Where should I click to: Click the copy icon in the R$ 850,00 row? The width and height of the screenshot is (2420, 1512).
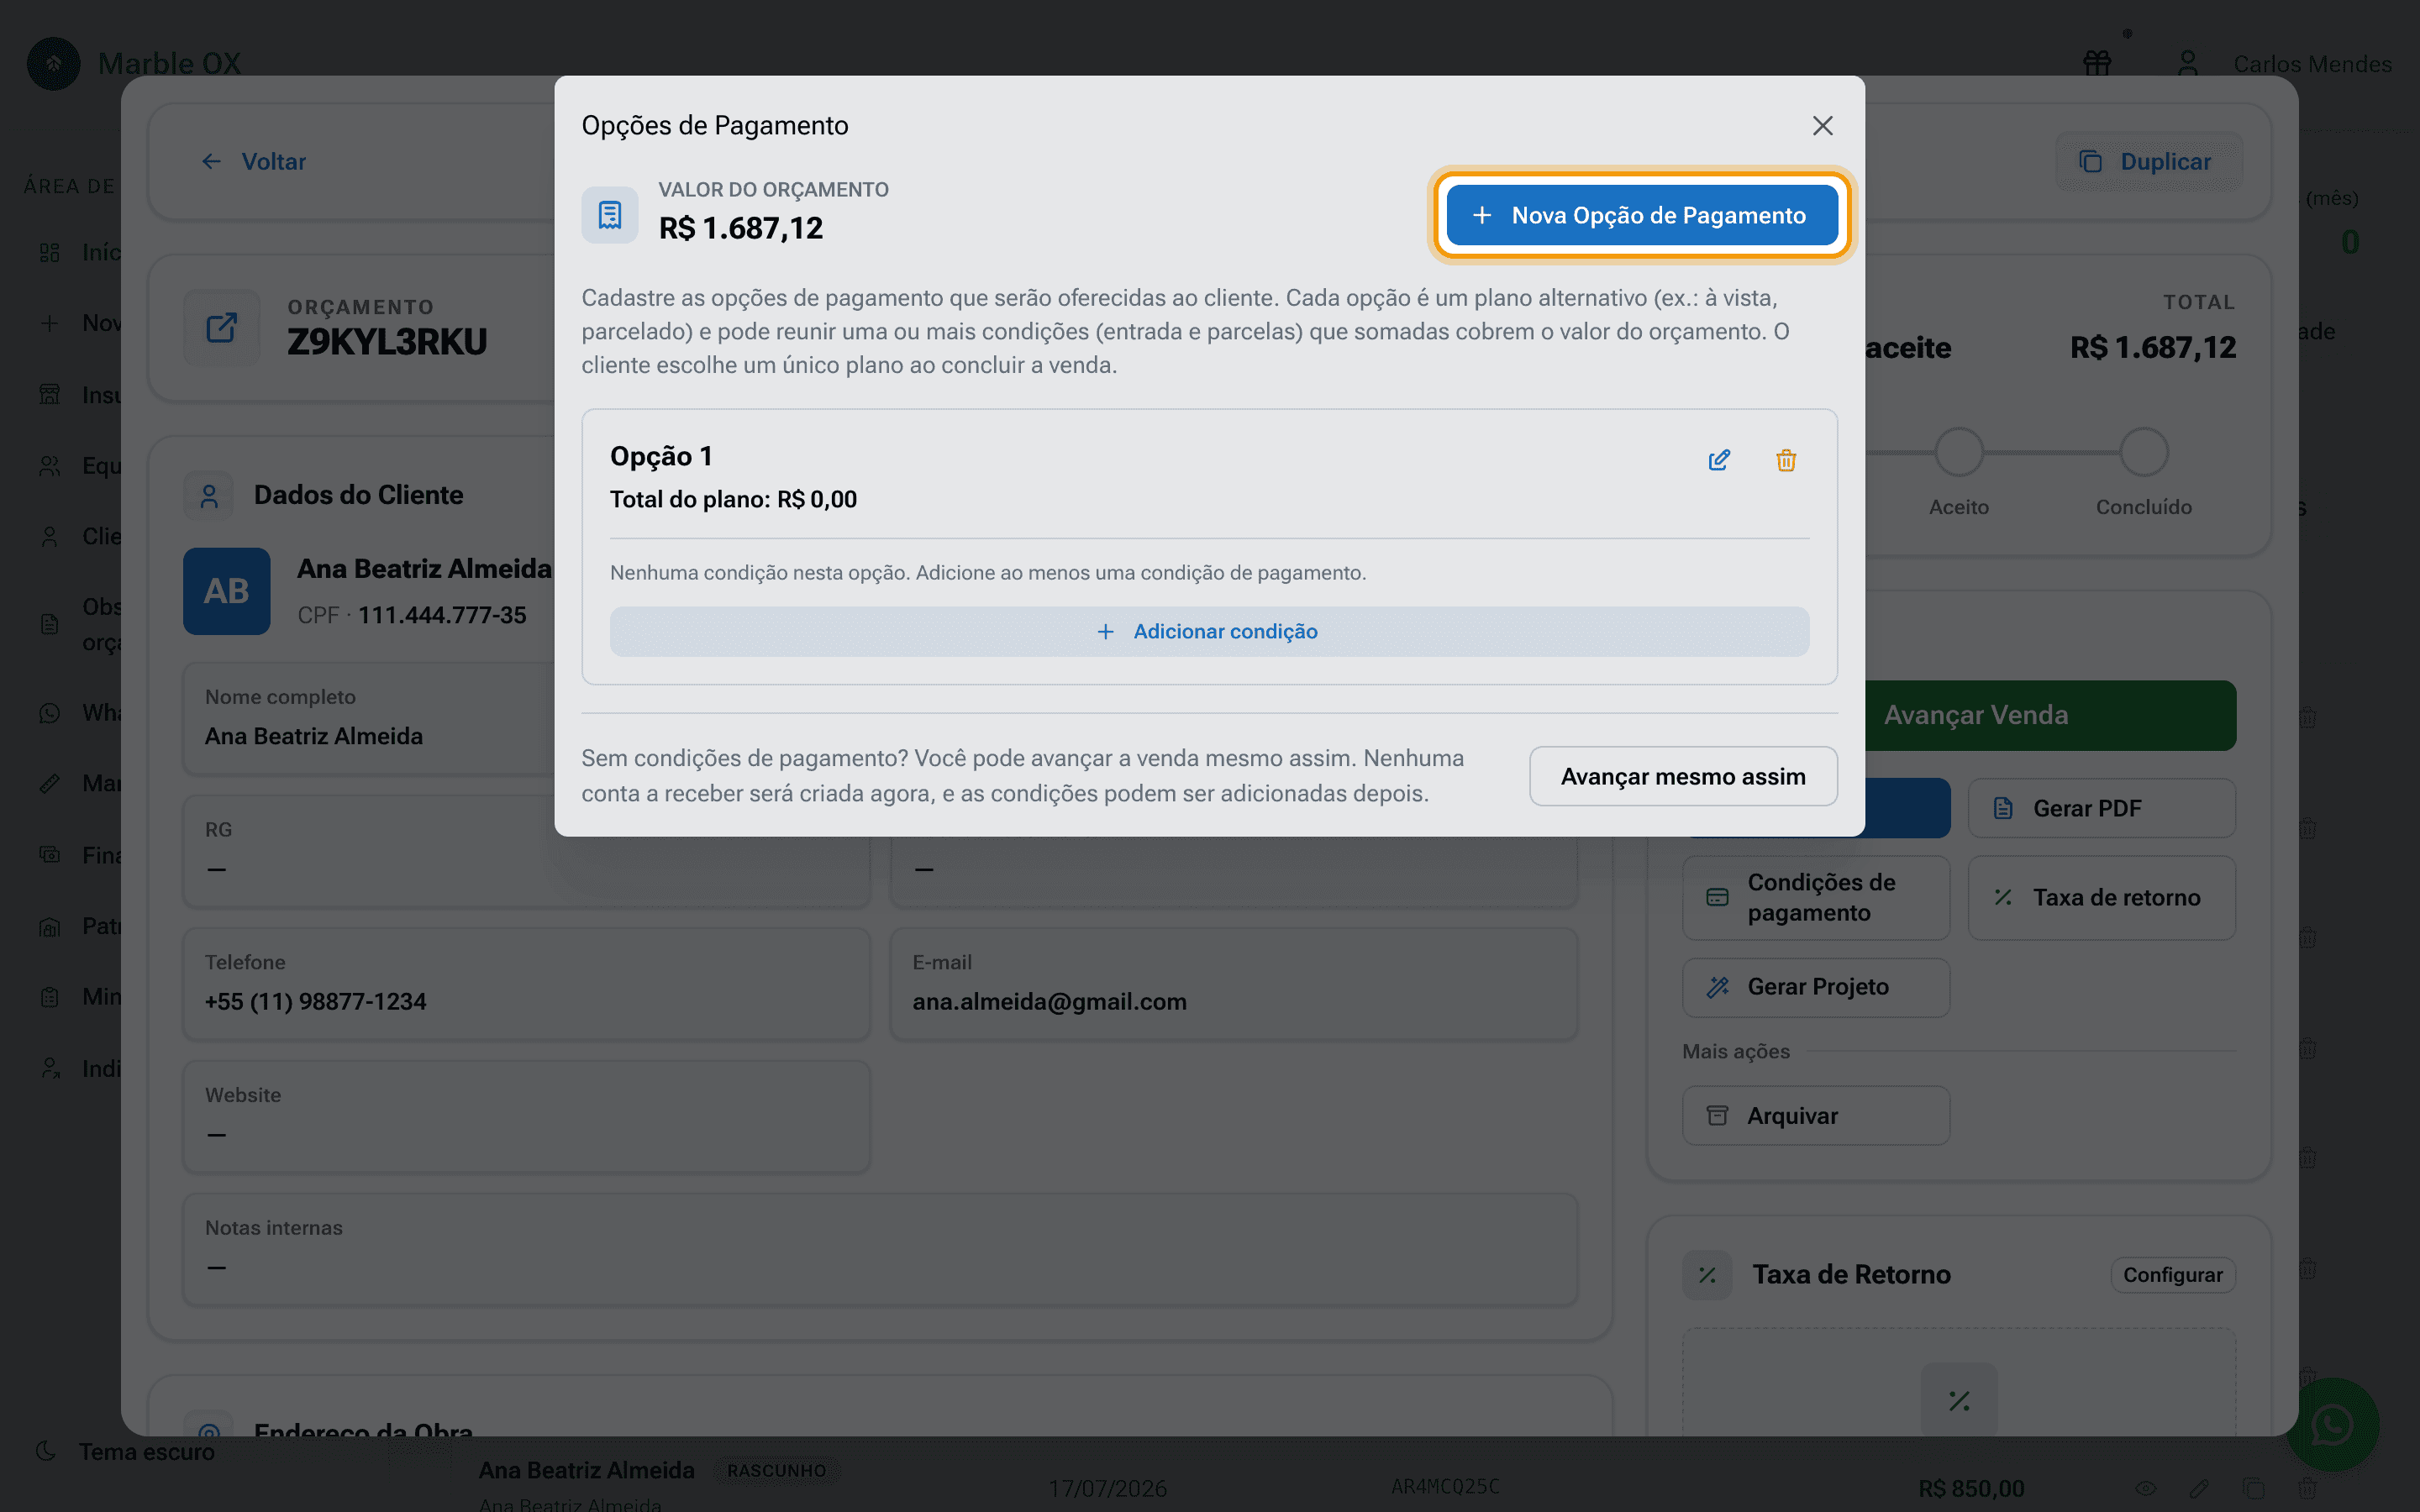click(2253, 1488)
